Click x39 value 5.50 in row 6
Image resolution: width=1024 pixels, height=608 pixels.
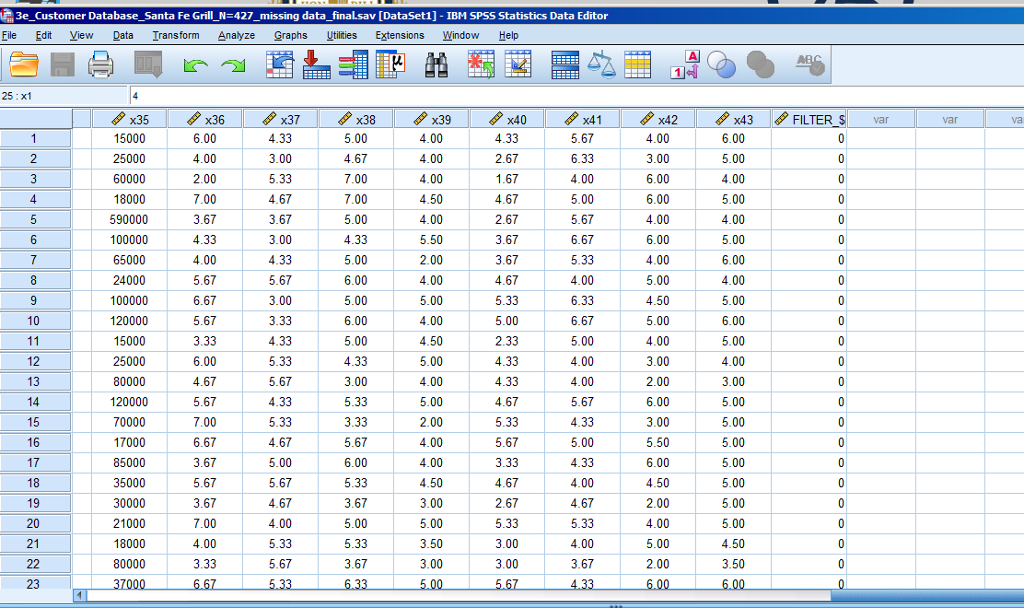[x=432, y=240]
